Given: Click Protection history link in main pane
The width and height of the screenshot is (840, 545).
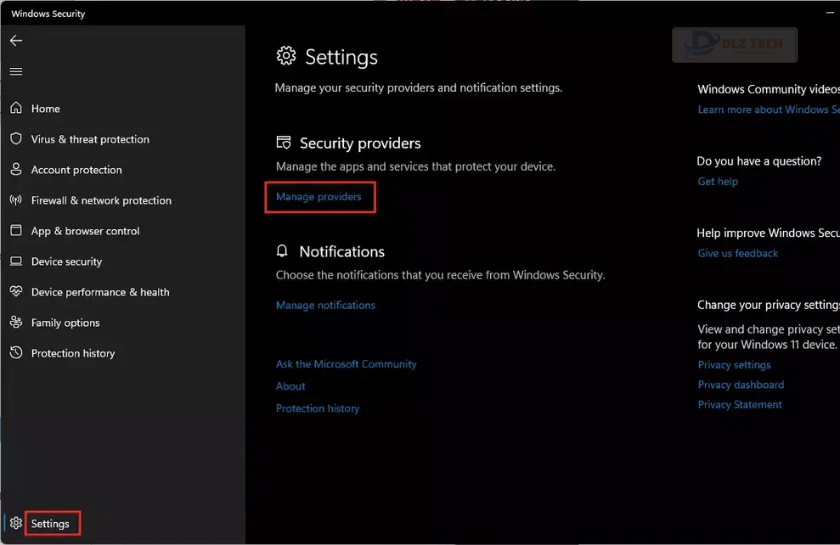Looking at the screenshot, I should [318, 408].
